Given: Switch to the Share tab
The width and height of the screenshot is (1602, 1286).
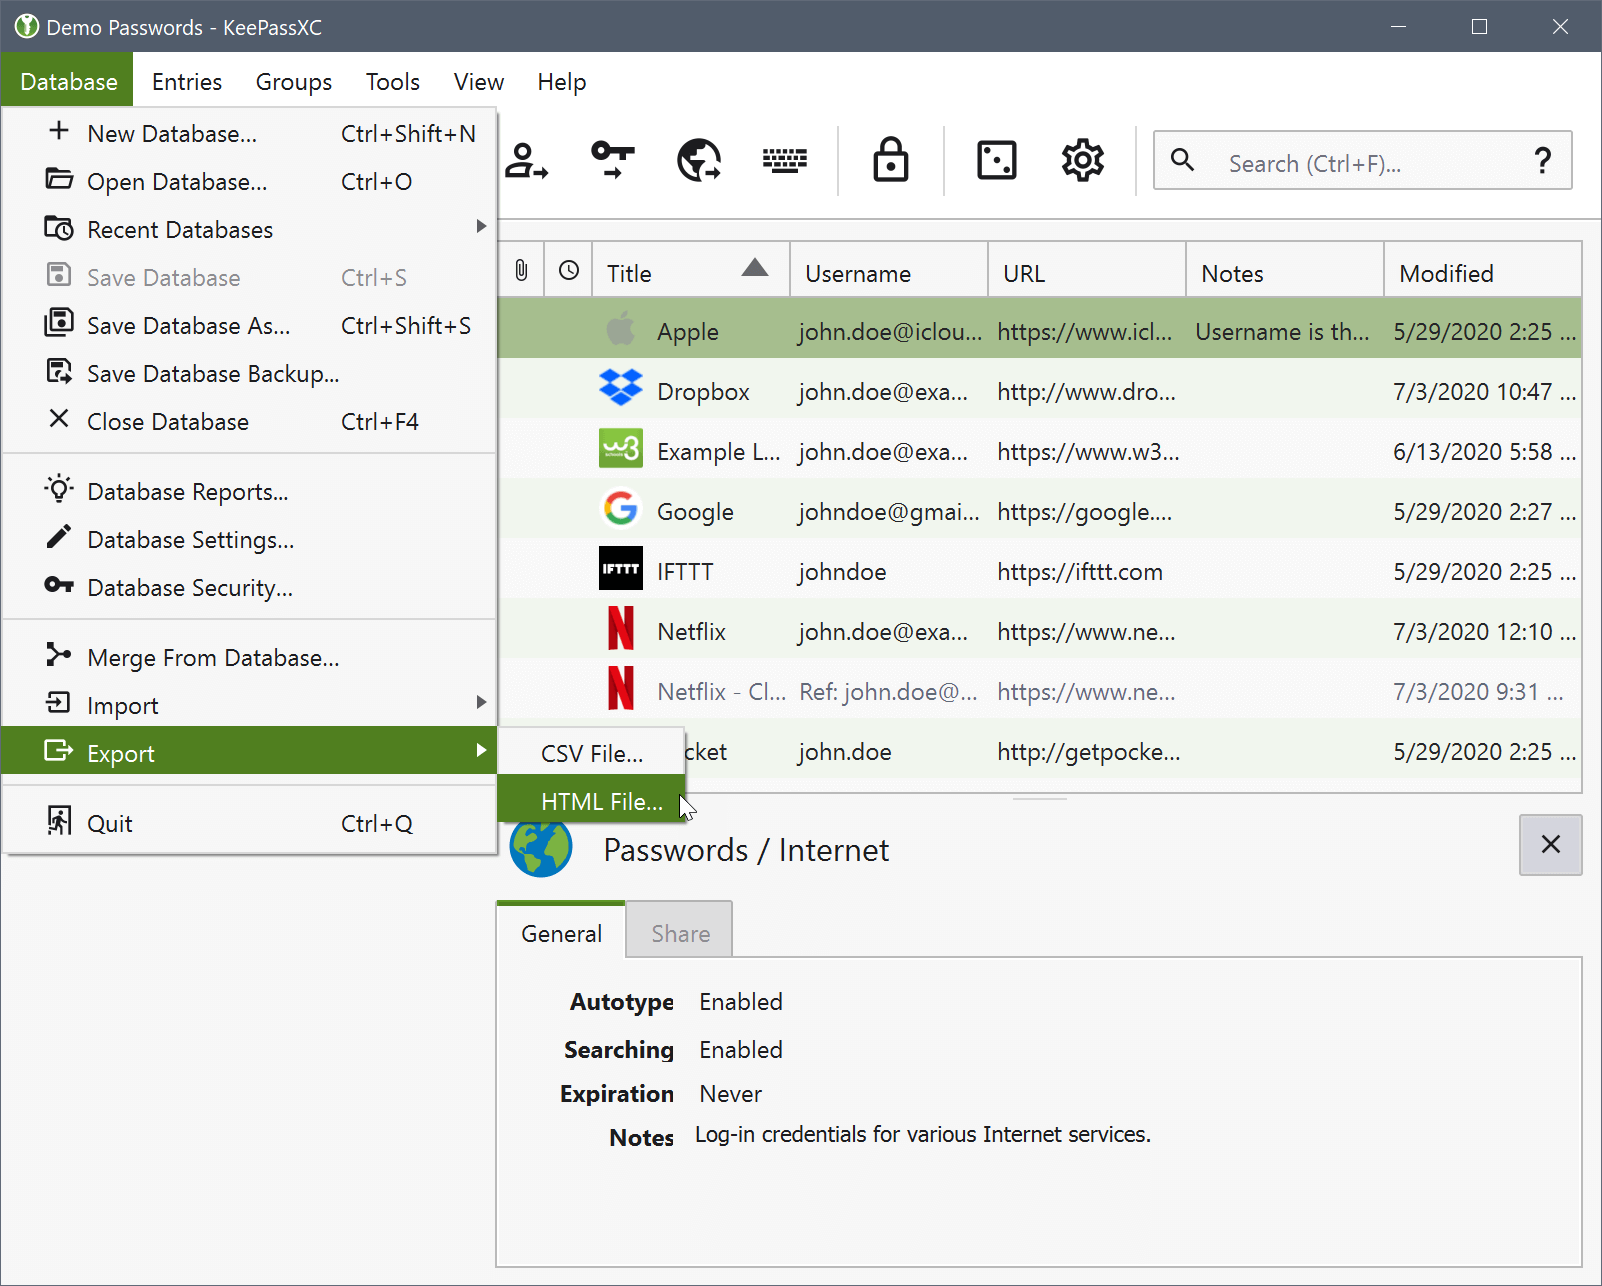Looking at the screenshot, I should coord(680,933).
